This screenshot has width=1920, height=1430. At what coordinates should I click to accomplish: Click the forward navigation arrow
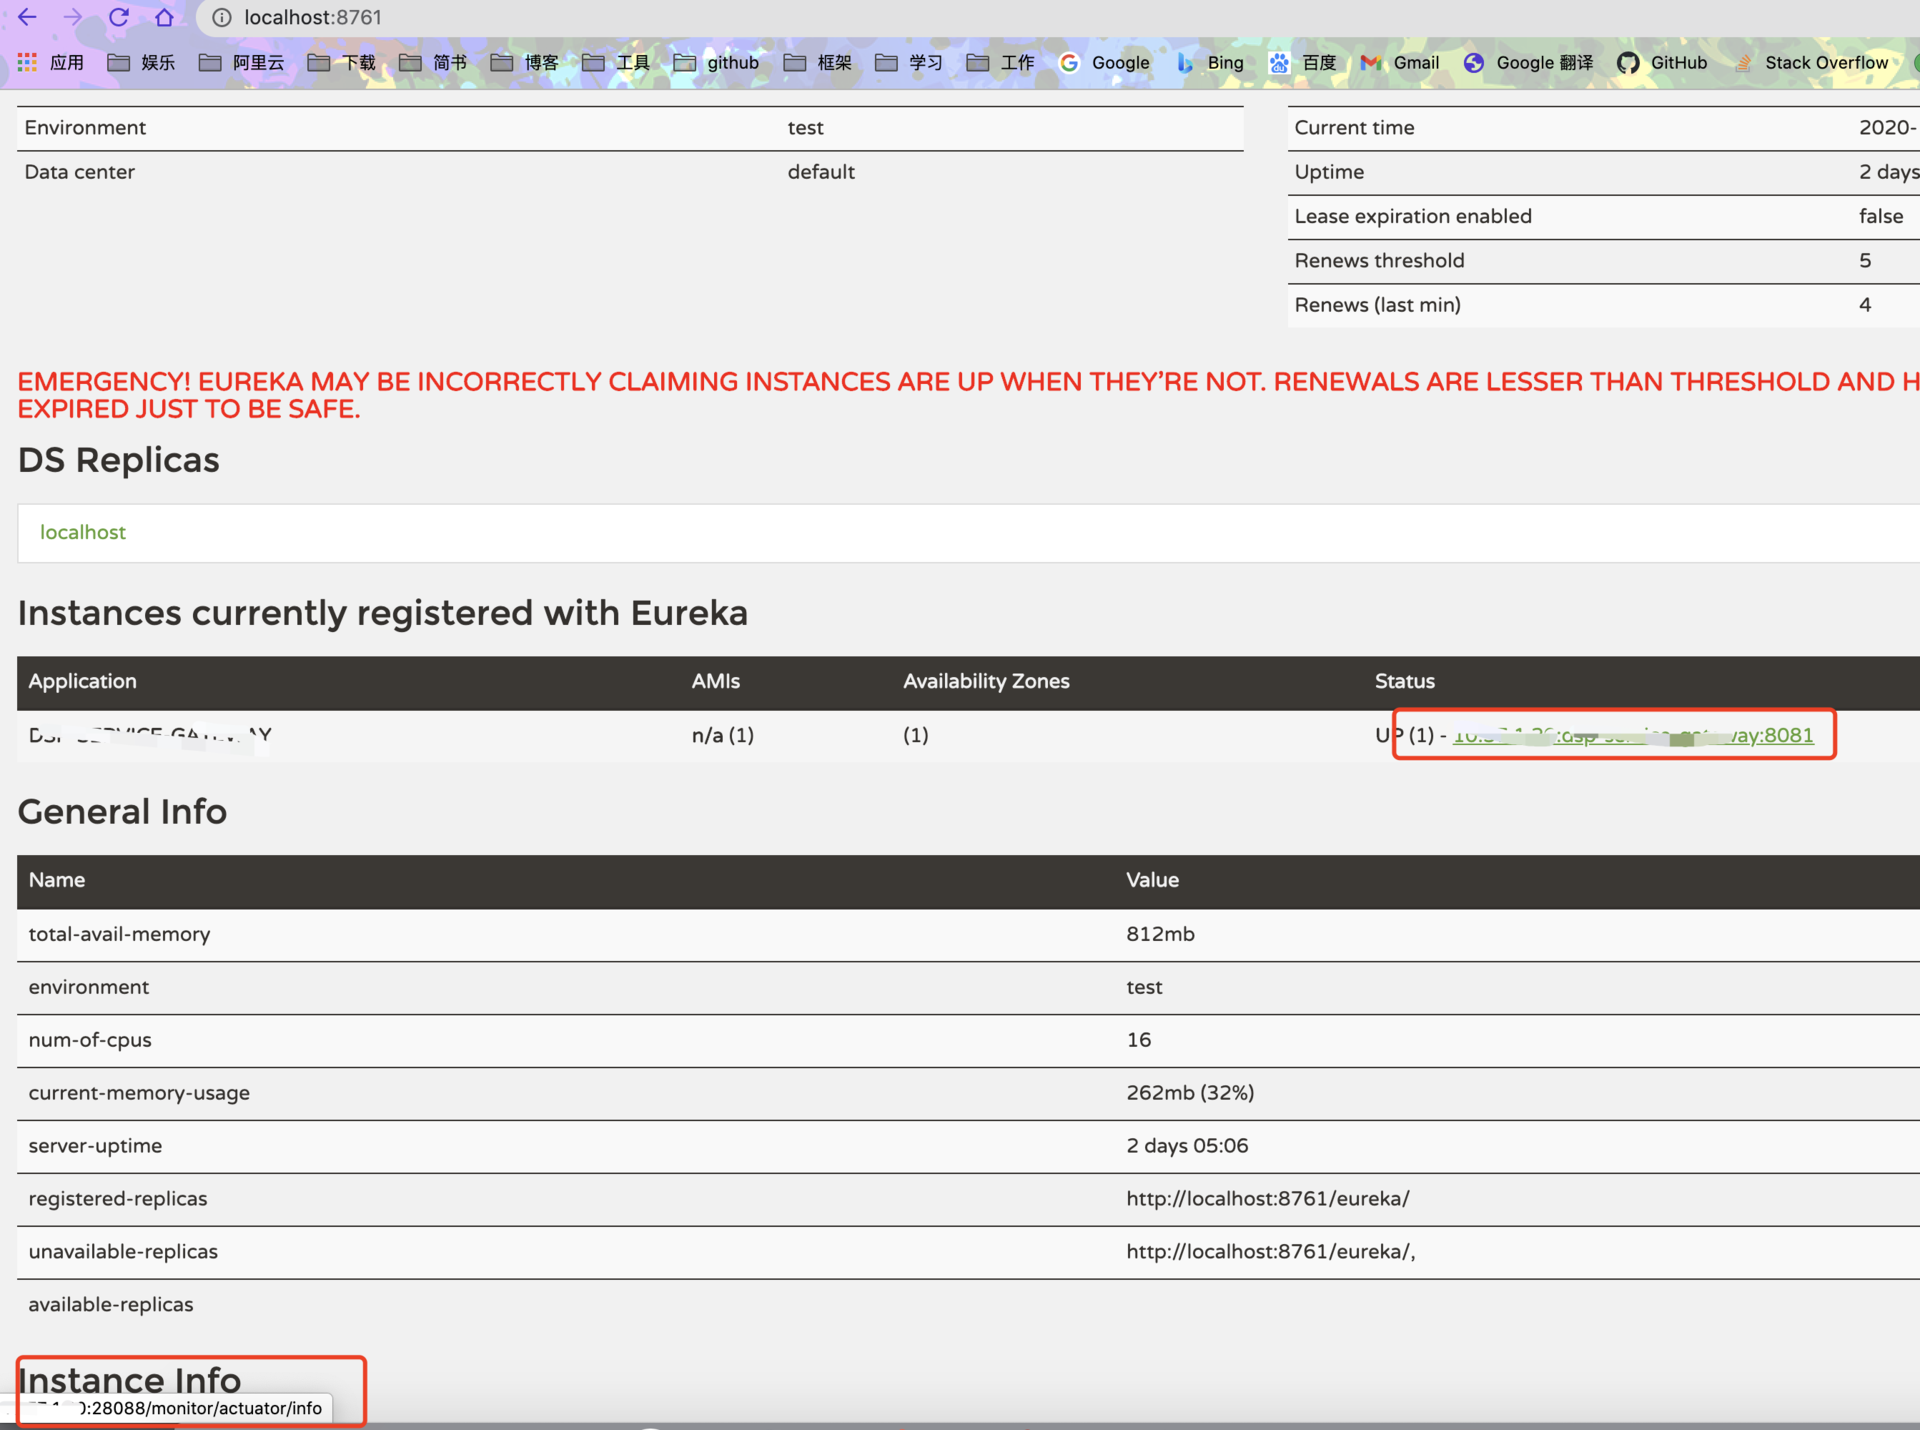click(x=72, y=17)
